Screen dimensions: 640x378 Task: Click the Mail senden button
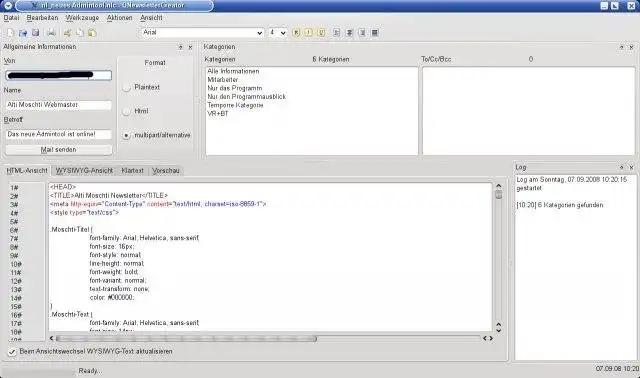tap(58, 150)
